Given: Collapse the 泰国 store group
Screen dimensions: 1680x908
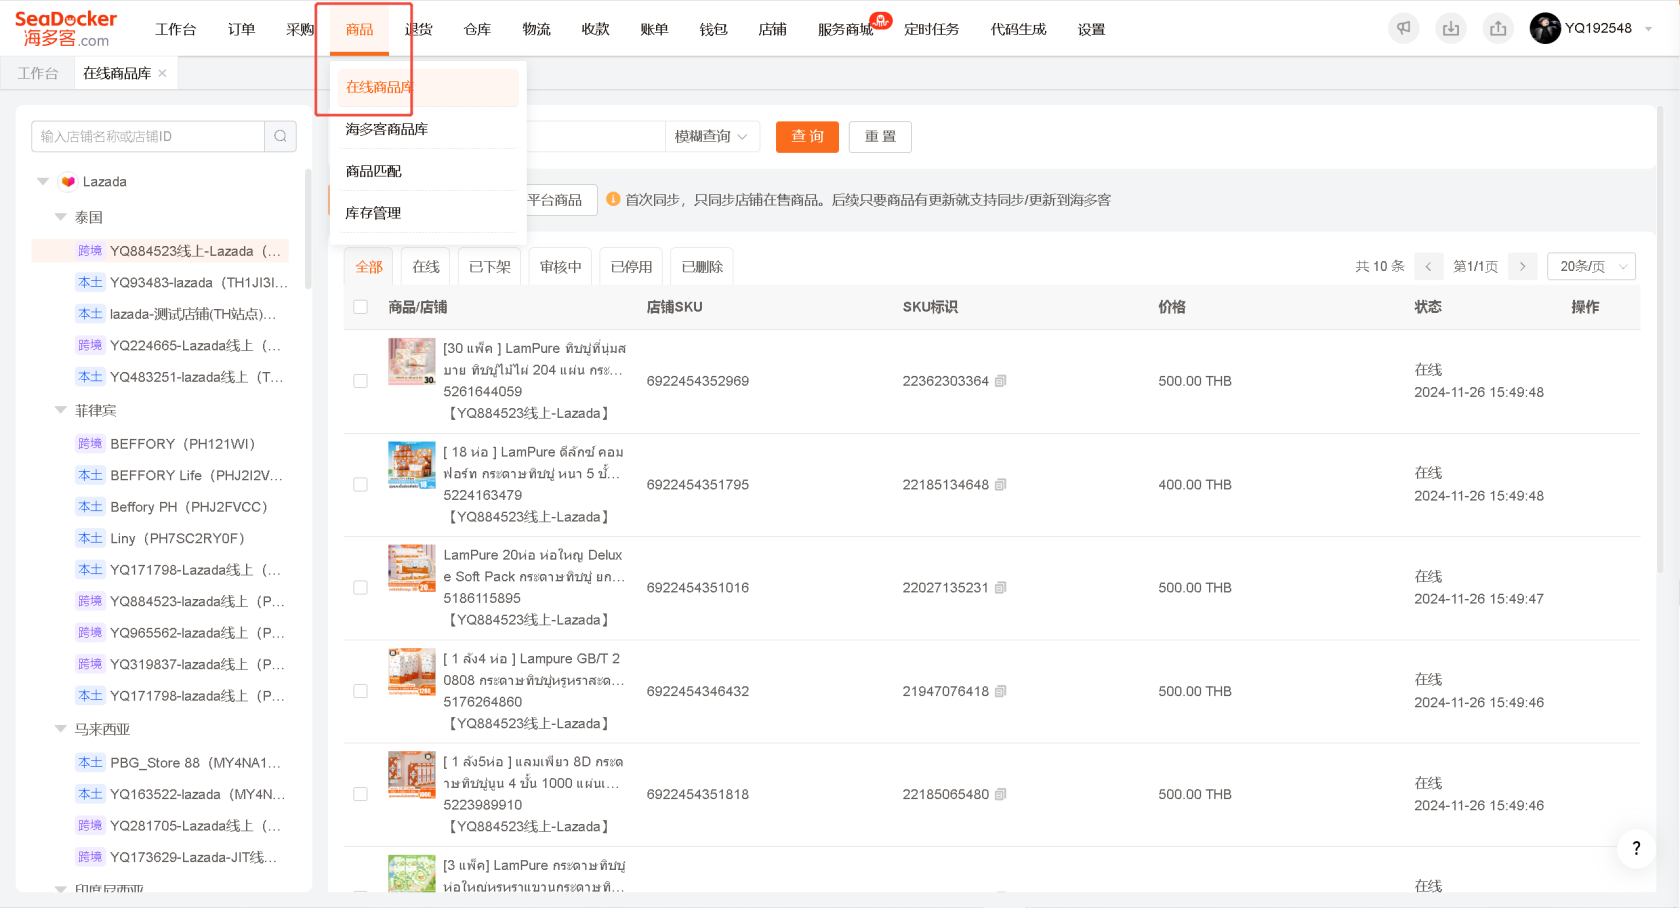Looking at the screenshot, I should click(61, 217).
